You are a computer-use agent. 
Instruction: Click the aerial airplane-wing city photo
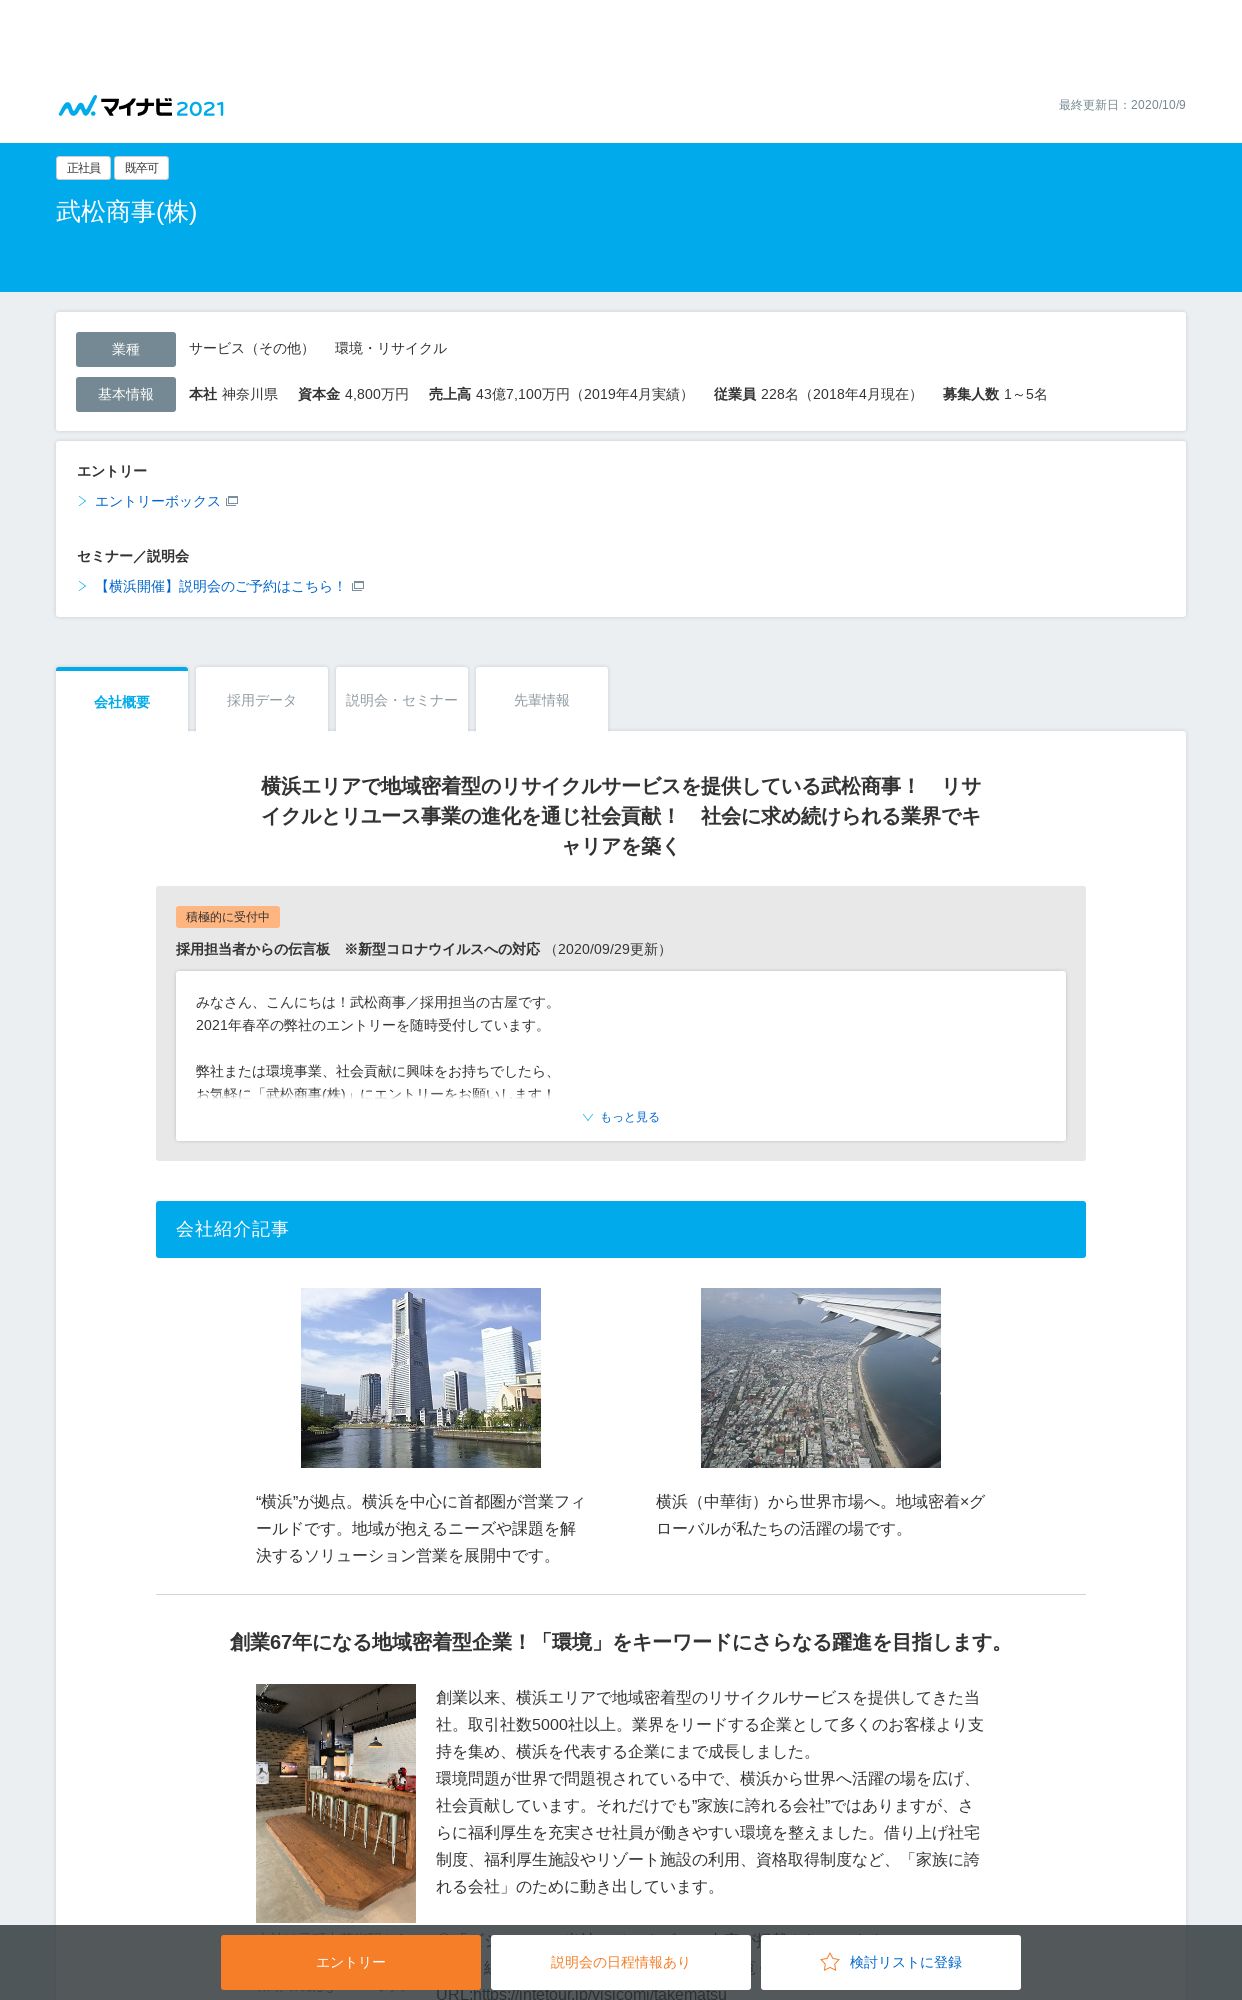[821, 1378]
